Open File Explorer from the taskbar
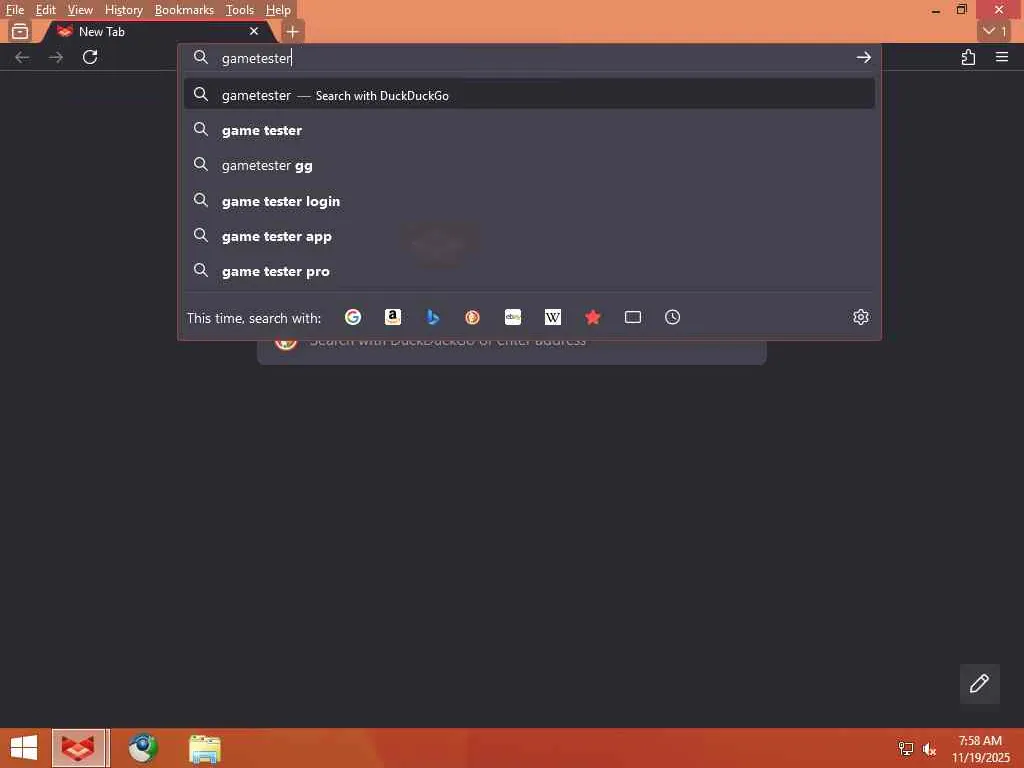The height and width of the screenshot is (768, 1024). click(204, 748)
